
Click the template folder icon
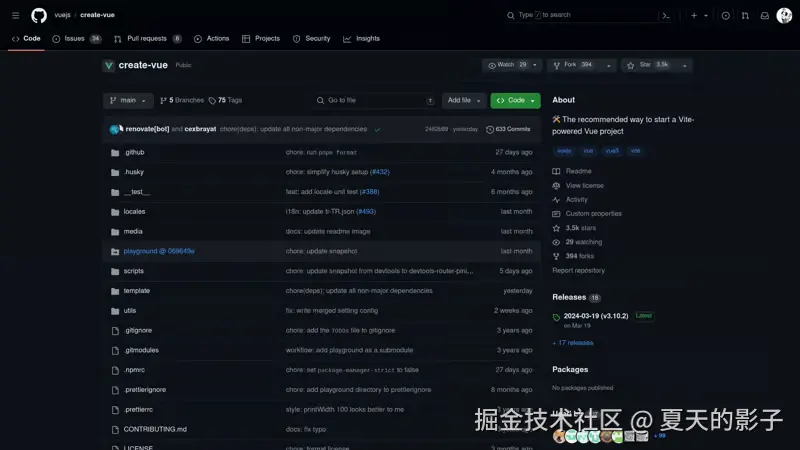[x=115, y=291]
